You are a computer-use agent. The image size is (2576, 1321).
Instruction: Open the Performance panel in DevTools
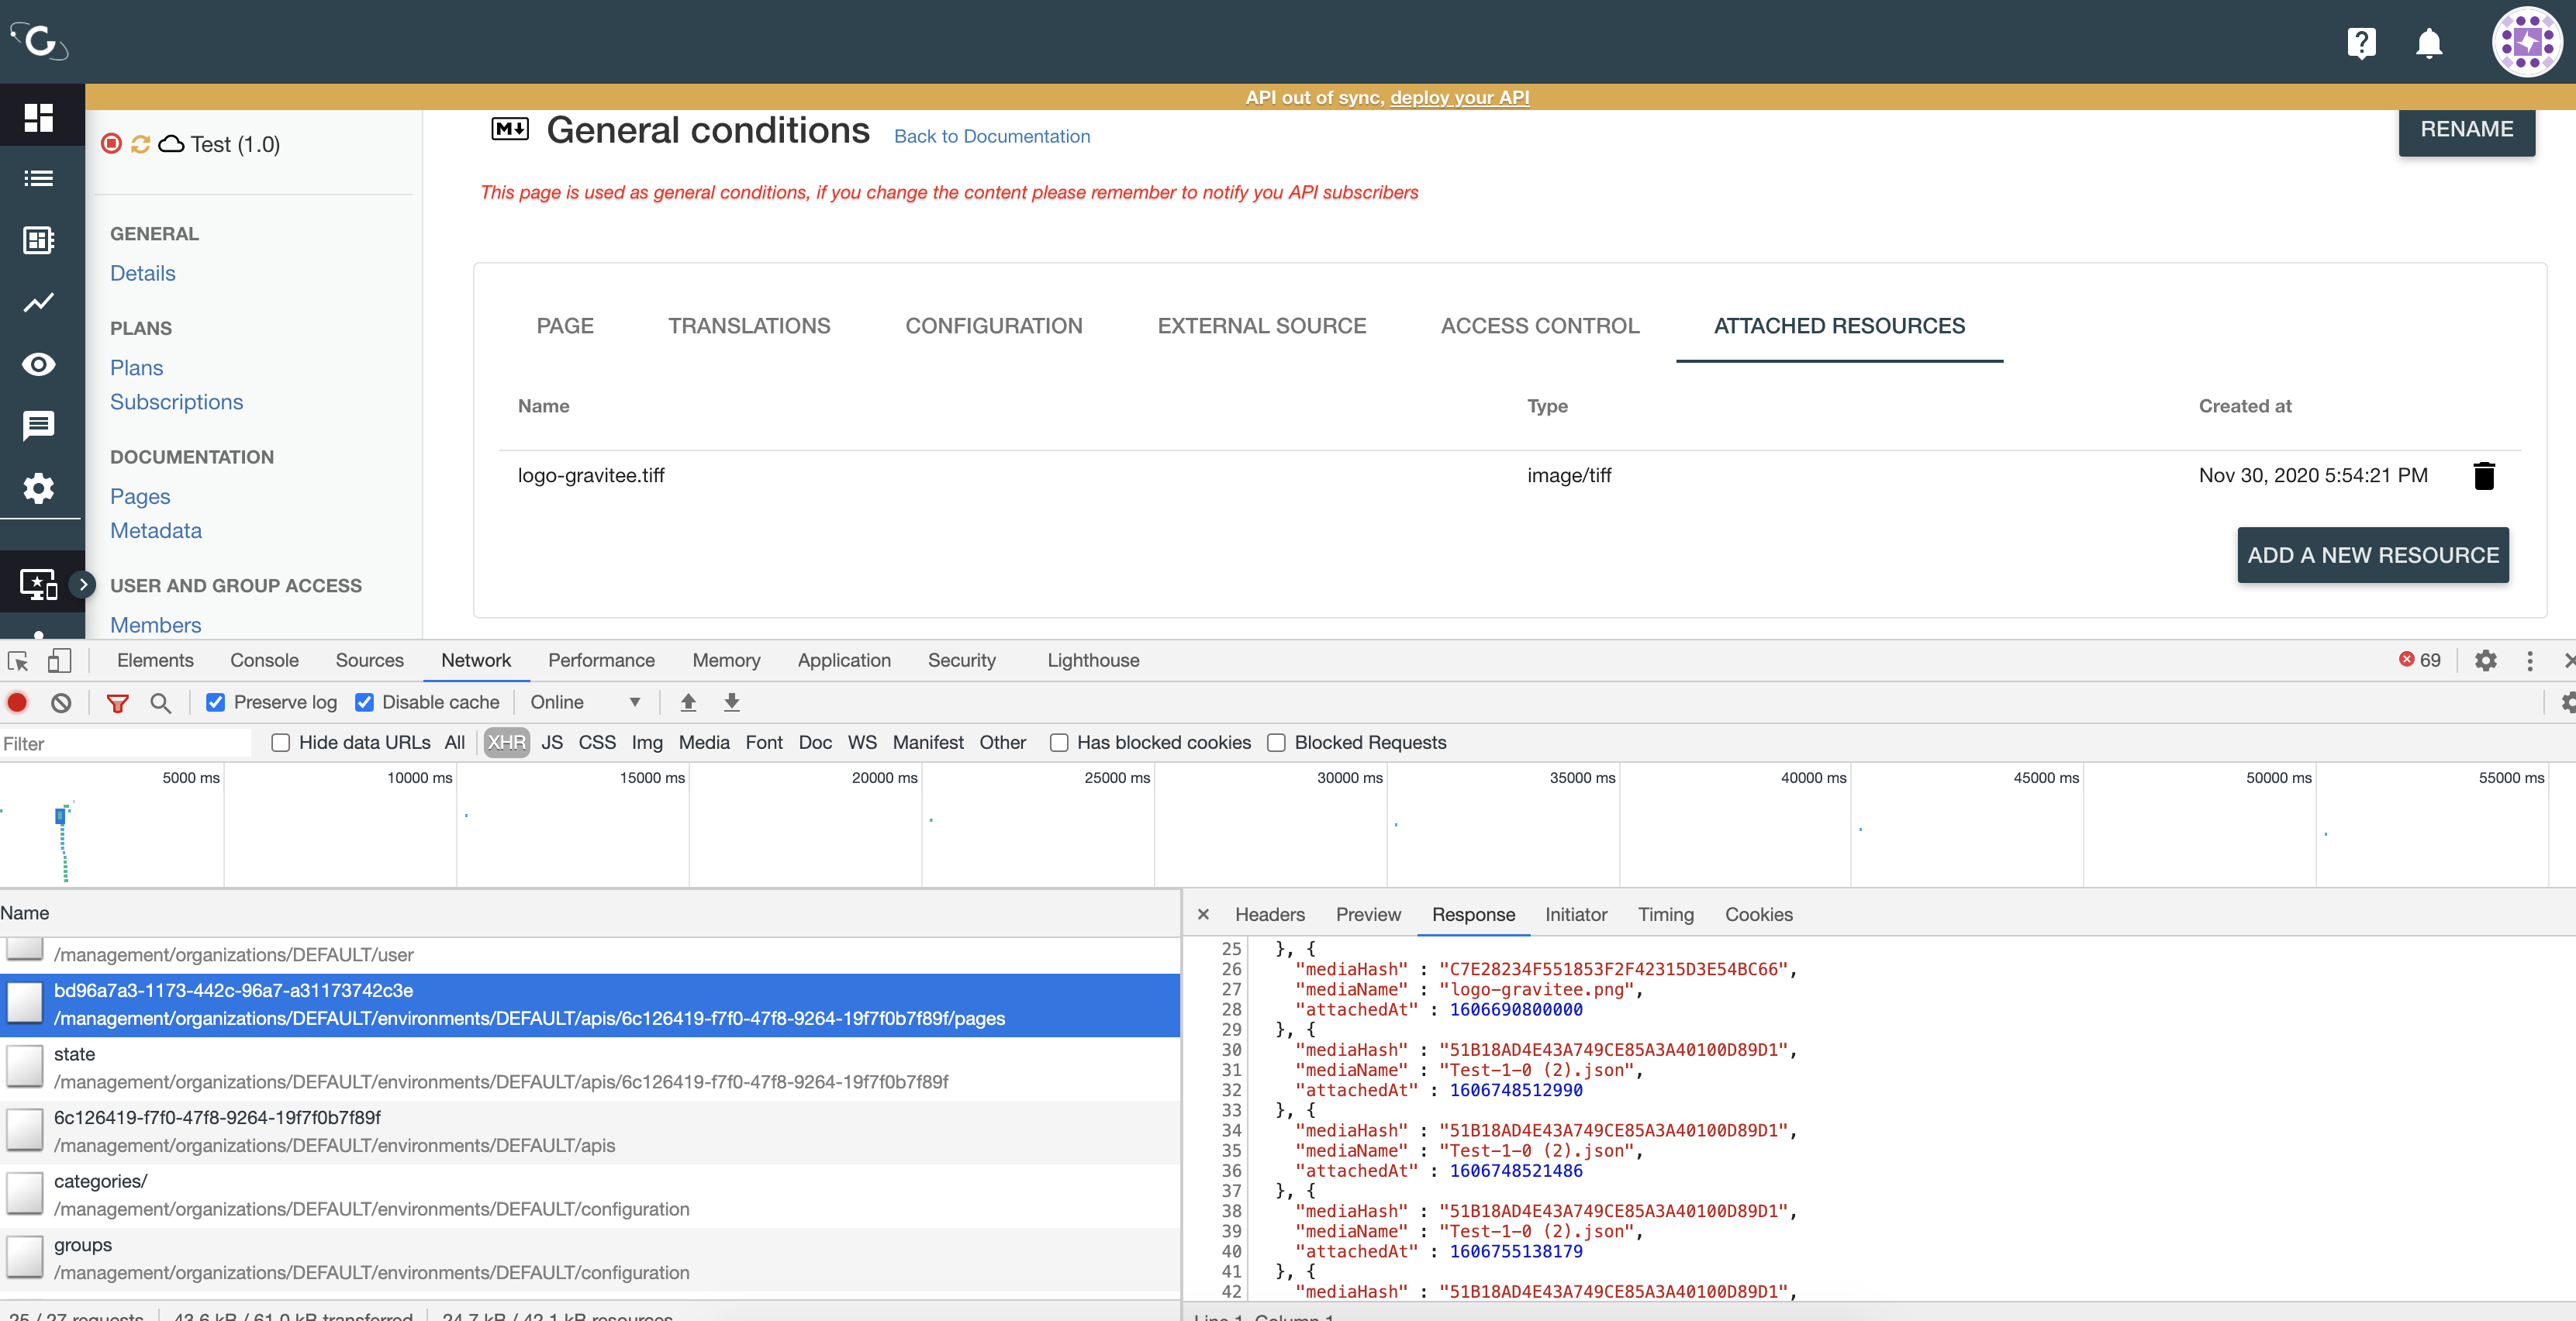pyautogui.click(x=601, y=661)
